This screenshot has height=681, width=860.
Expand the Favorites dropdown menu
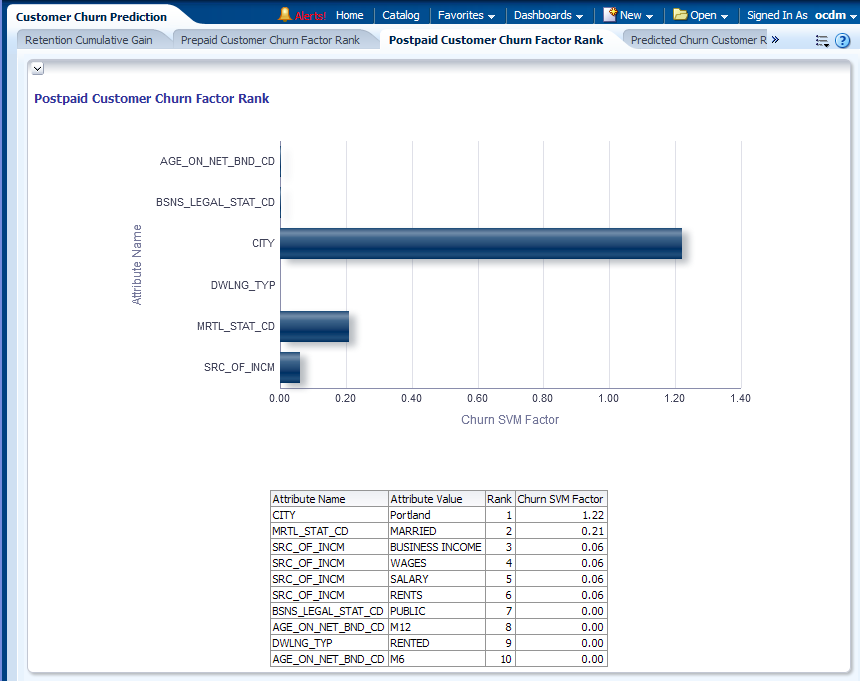466,15
